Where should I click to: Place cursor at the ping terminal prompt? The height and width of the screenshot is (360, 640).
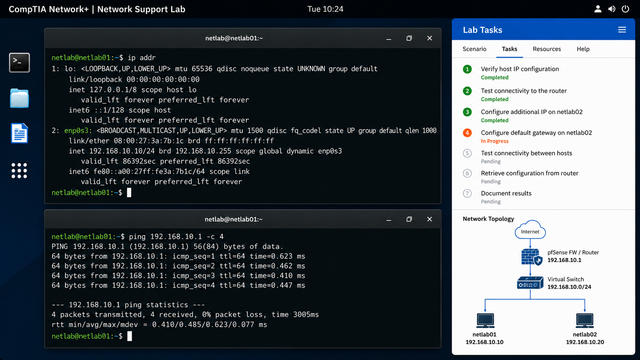[129, 336]
